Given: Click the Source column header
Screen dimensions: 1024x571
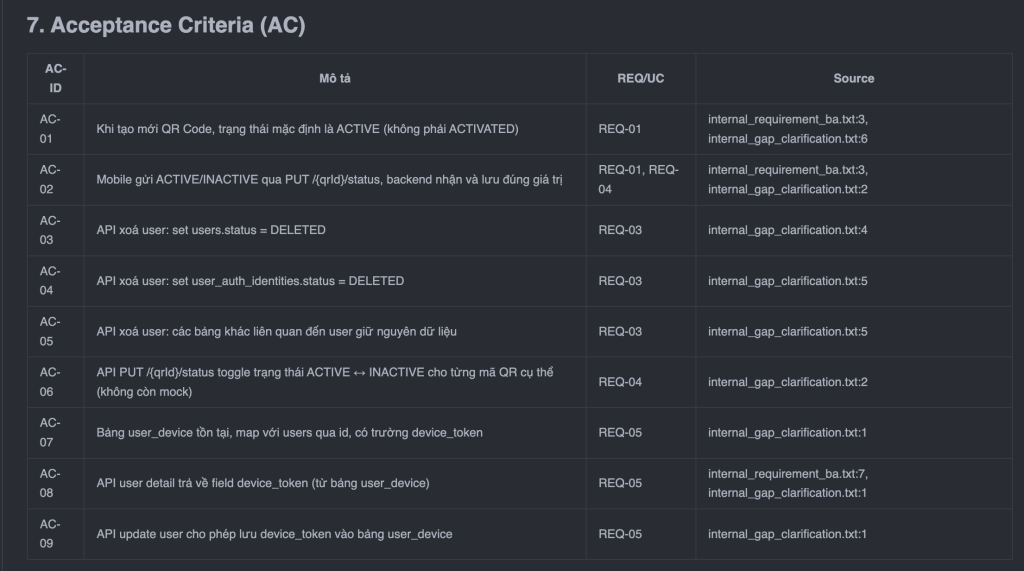Looking at the screenshot, I should [x=853, y=78].
